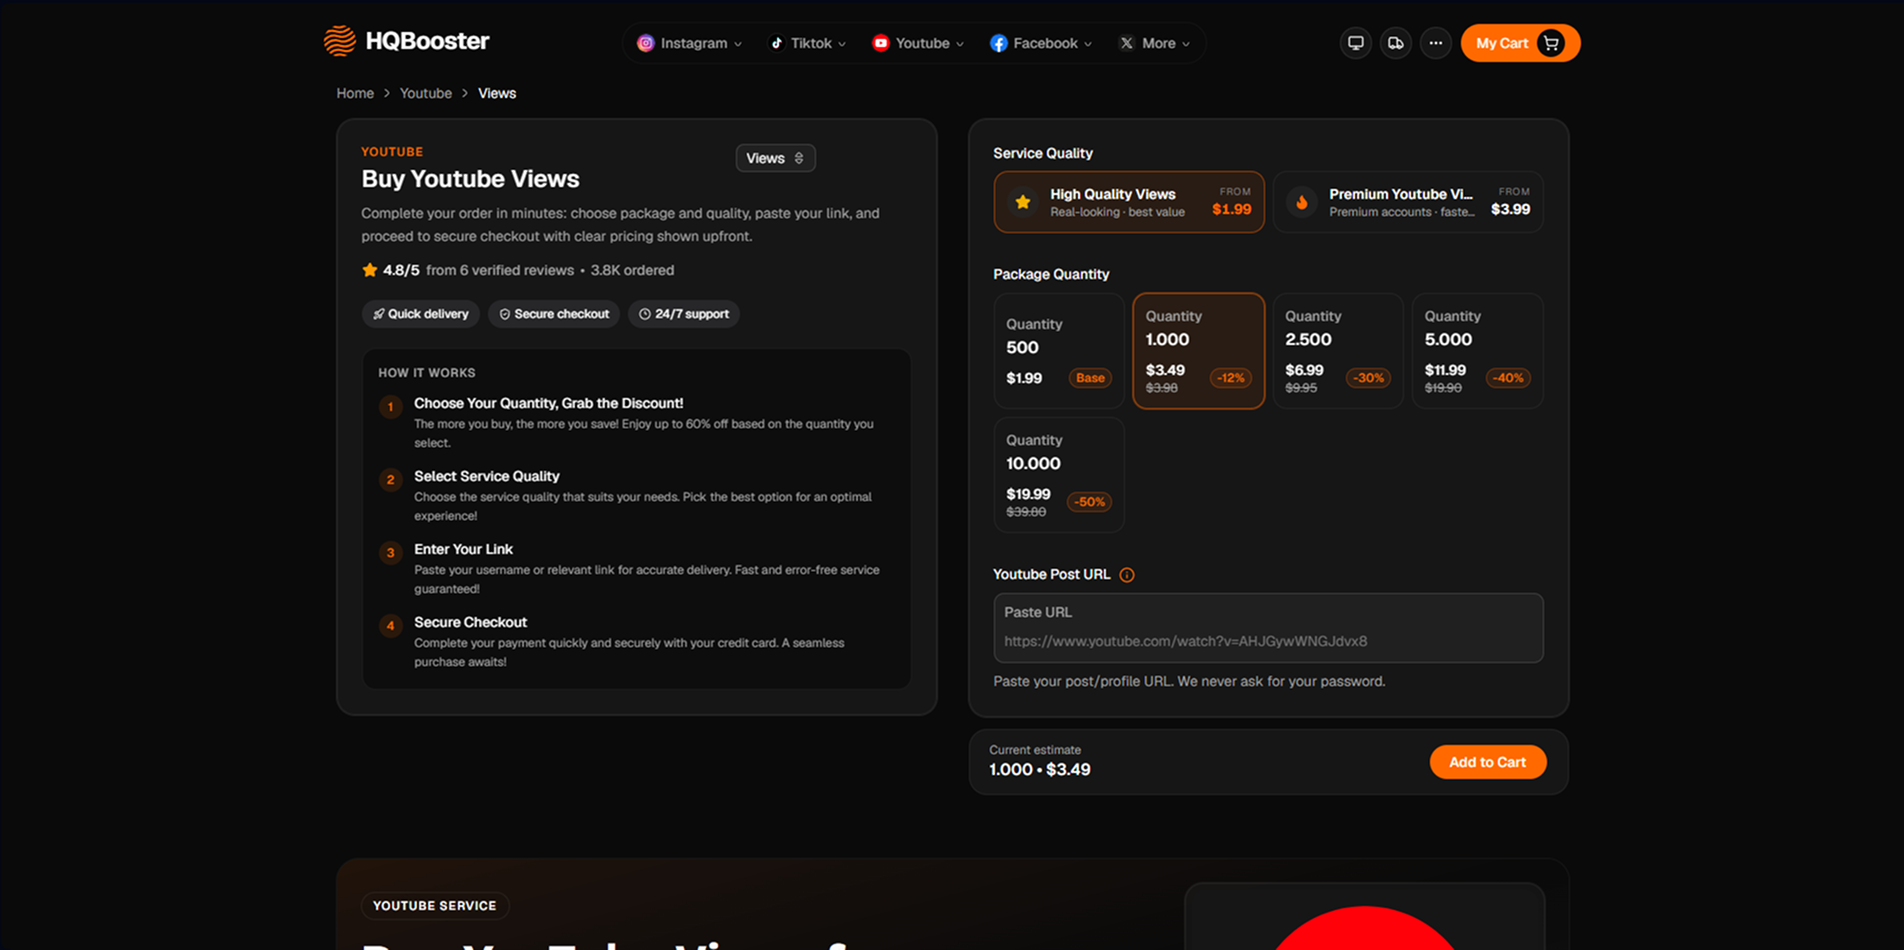Click the delivery truck icon in header
The image size is (1904, 950).
[1396, 43]
